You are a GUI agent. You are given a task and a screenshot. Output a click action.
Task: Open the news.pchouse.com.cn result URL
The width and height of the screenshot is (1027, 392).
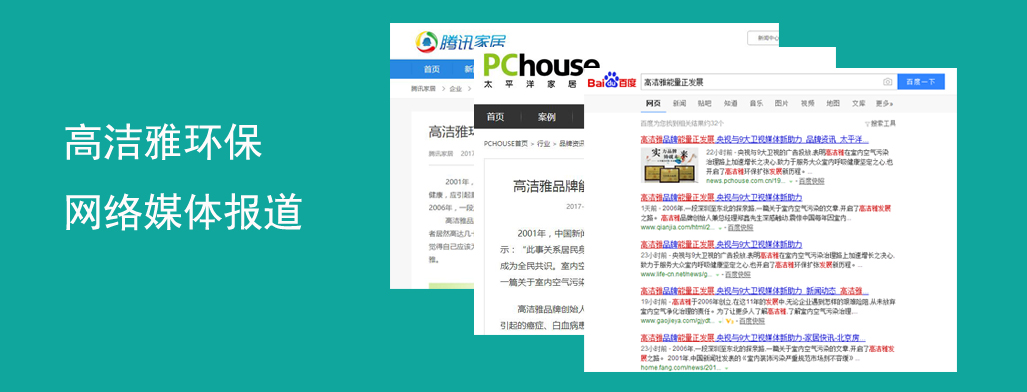pyautogui.click(x=745, y=181)
